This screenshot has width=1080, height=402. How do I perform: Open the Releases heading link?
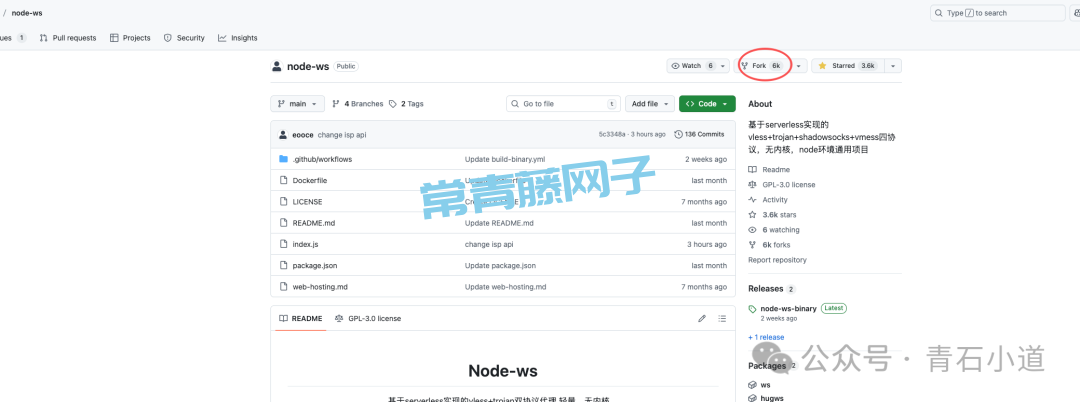tap(766, 289)
